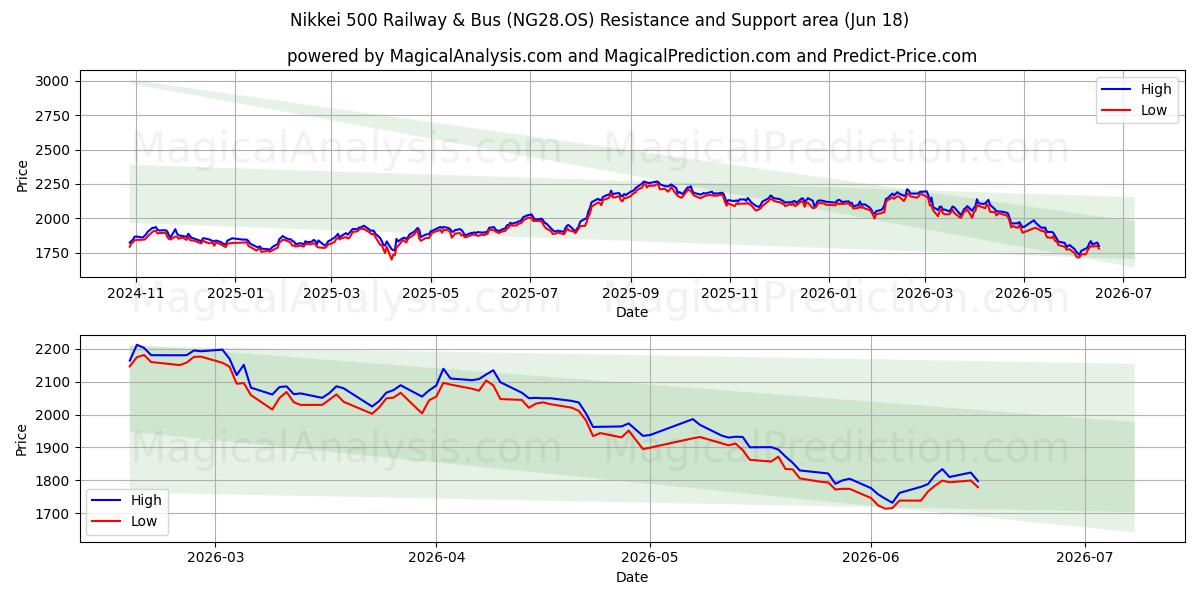Click the 2026-07 tick on top chart

(1123, 293)
